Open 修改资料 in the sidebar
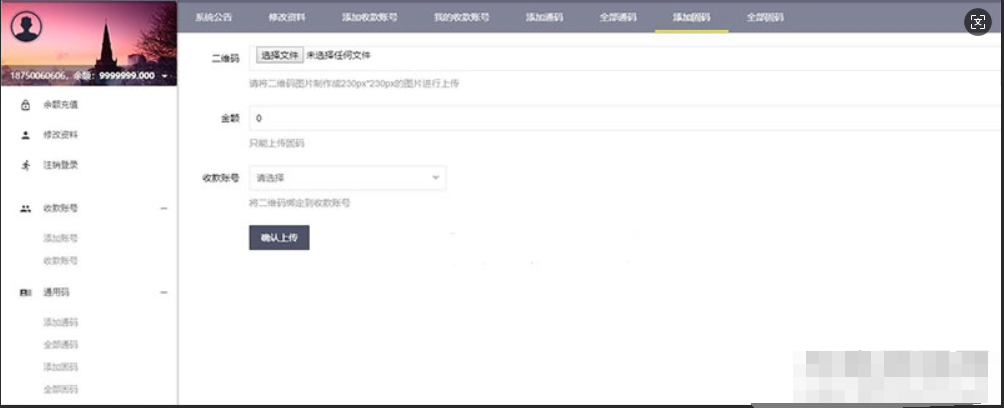This screenshot has width=1004, height=408. [x=61, y=135]
